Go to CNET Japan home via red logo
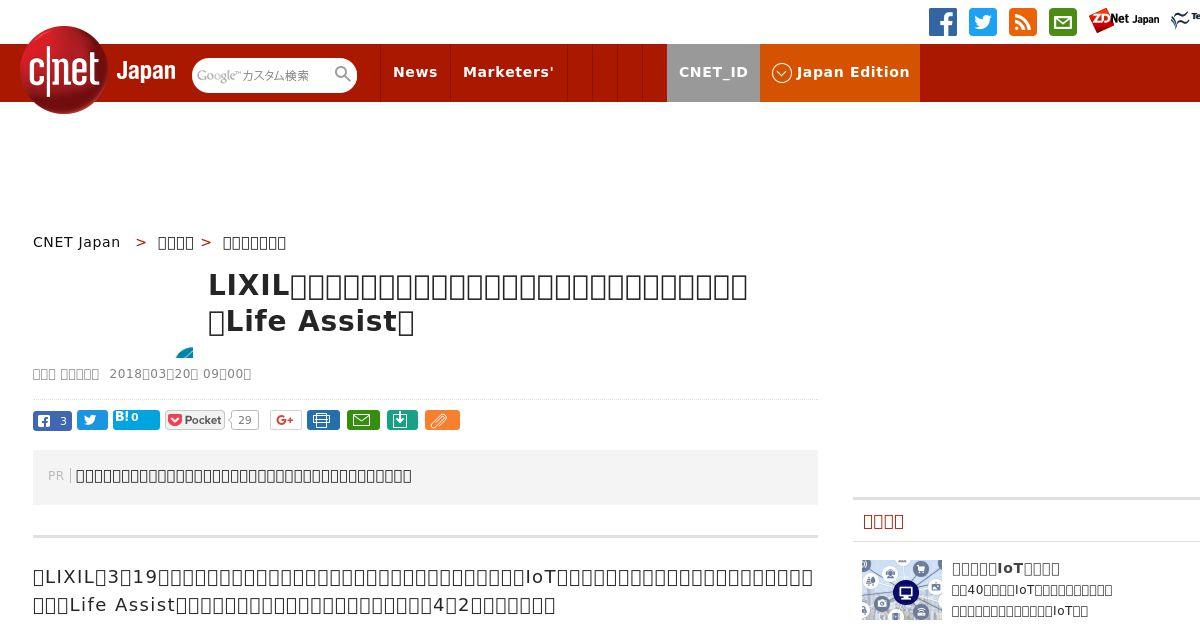The width and height of the screenshot is (1200, 630). click(64, 70)
